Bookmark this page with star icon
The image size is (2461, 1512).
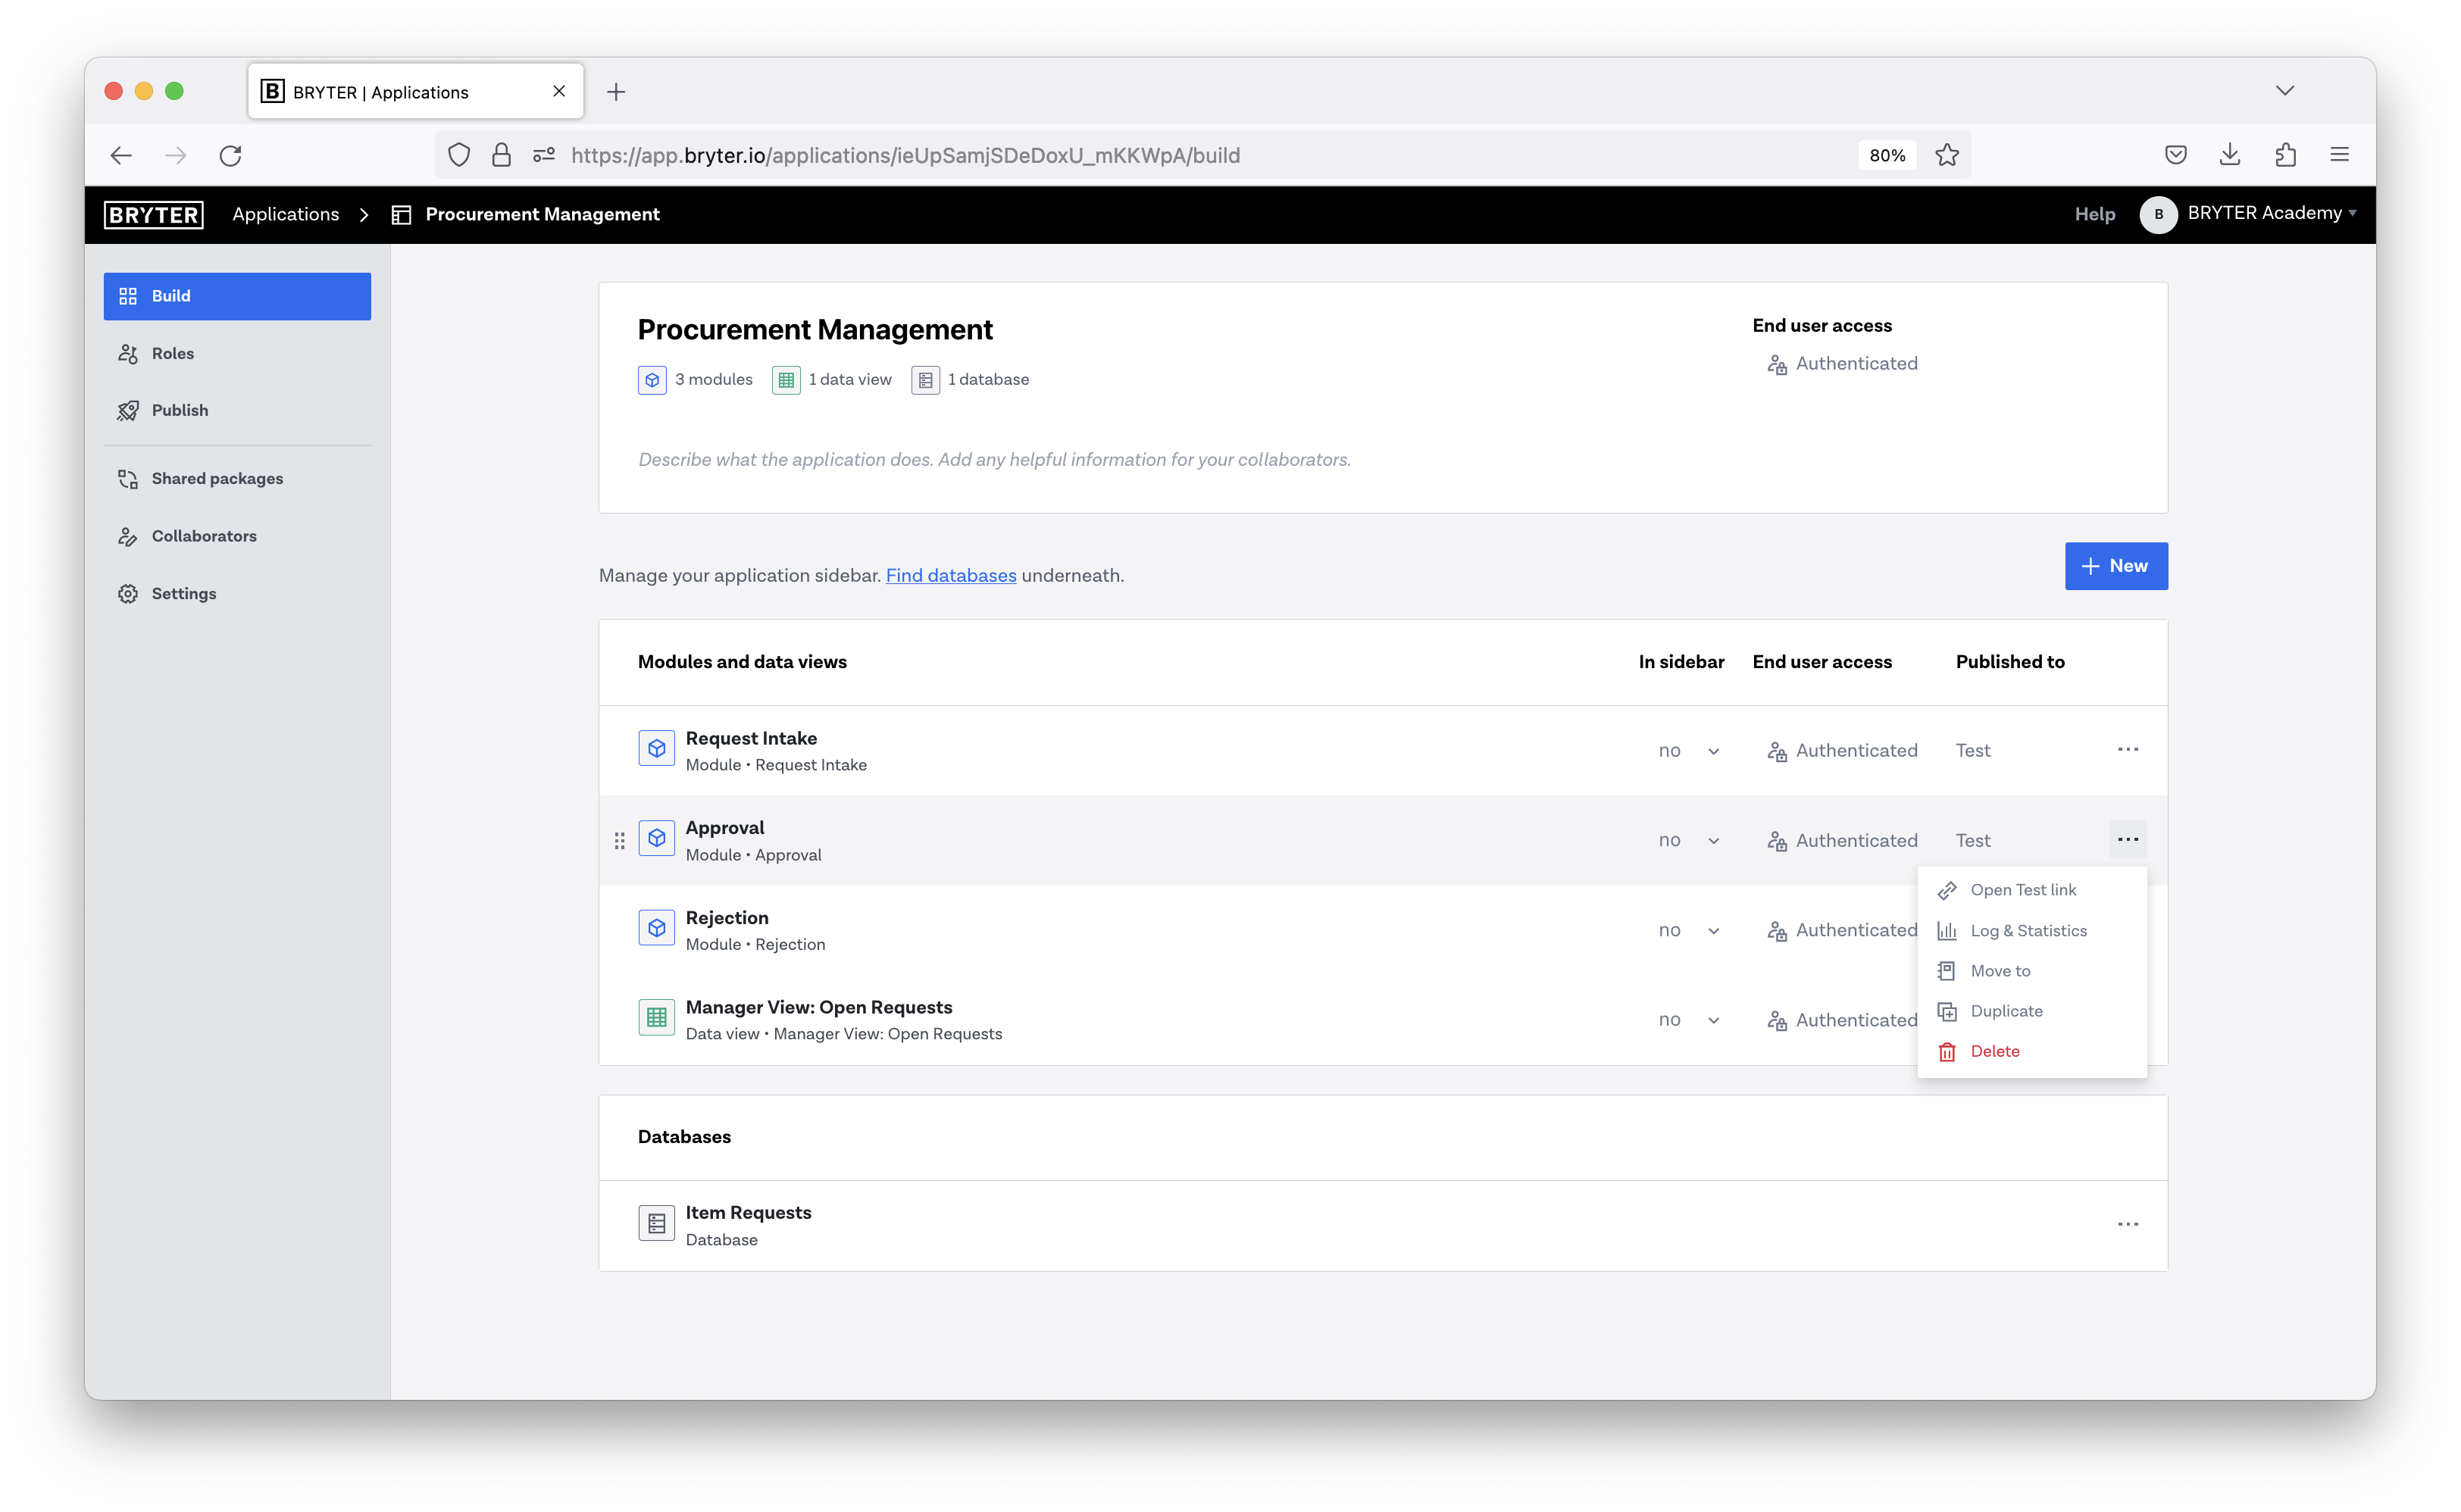coord(1946,155)
